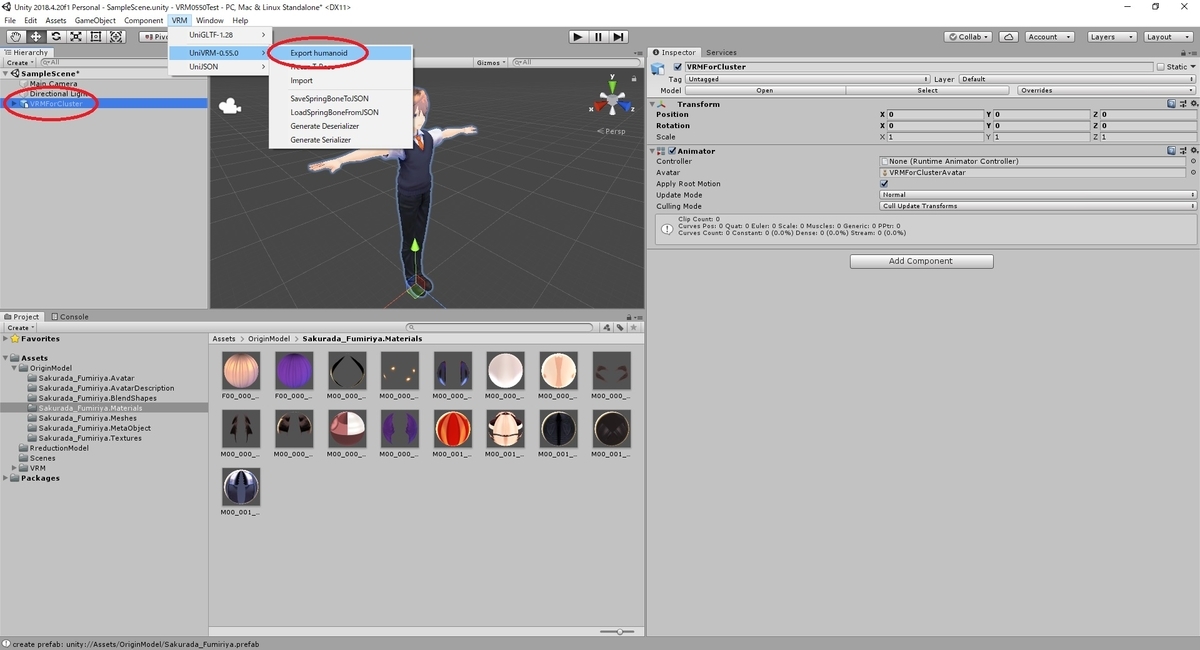Select the combined Transform tool

click(116, 37)
